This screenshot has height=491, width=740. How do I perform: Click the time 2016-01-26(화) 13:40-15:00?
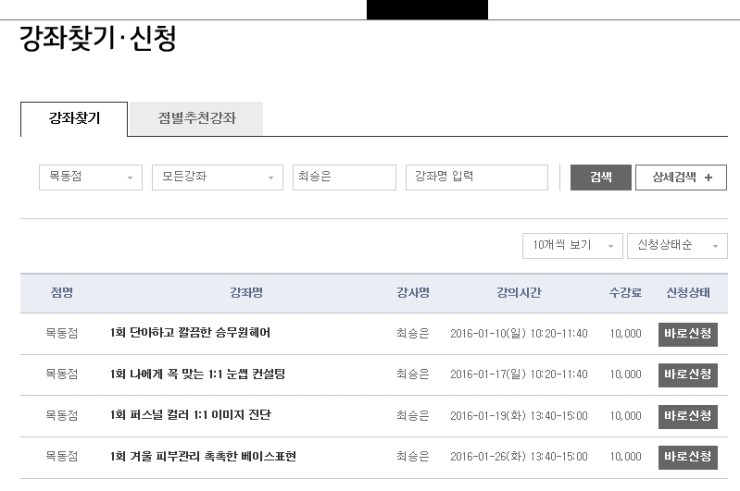(x=519, y=457)
